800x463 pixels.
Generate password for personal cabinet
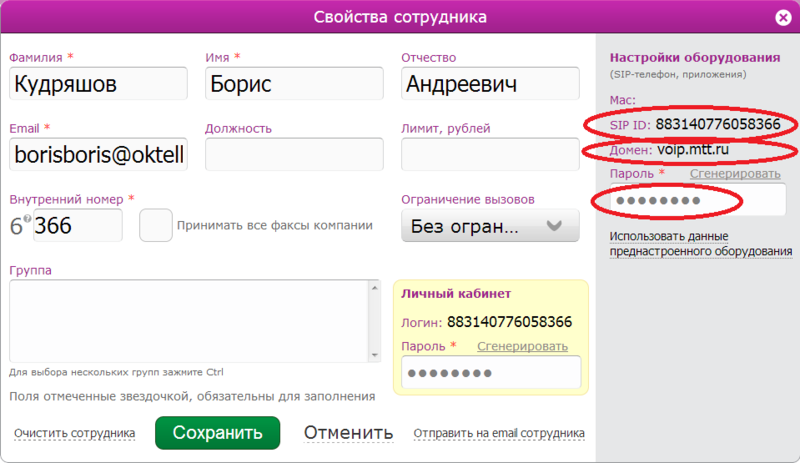click(x=522, y=346)
